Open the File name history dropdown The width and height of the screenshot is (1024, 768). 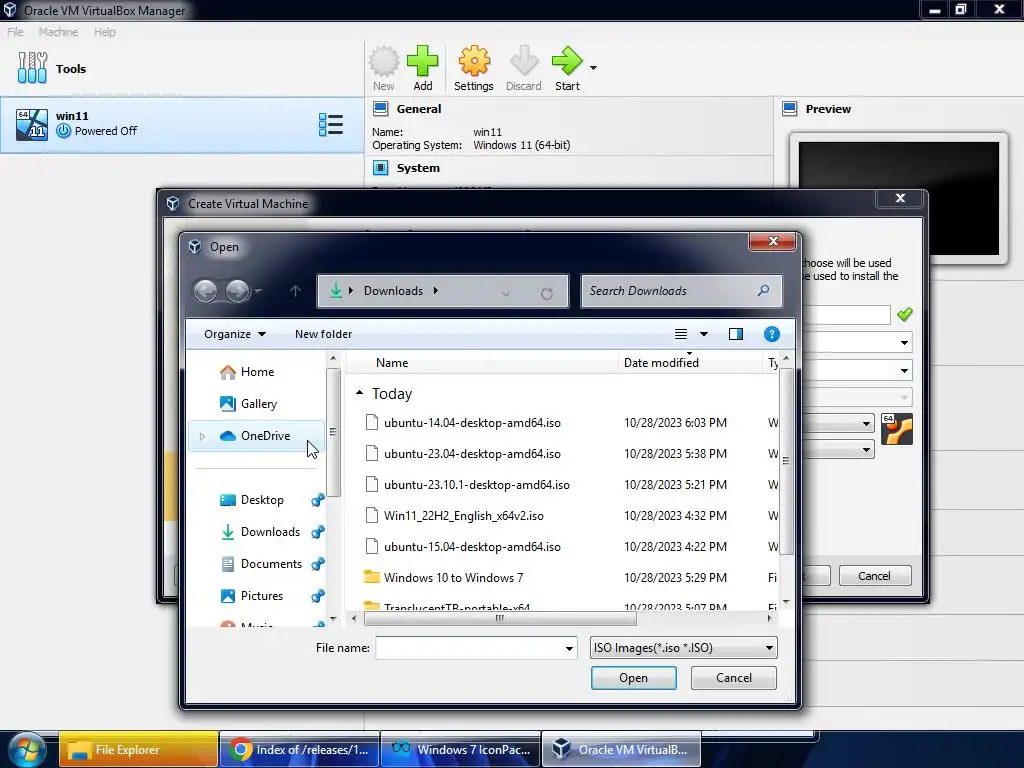[x=569, y=648]
